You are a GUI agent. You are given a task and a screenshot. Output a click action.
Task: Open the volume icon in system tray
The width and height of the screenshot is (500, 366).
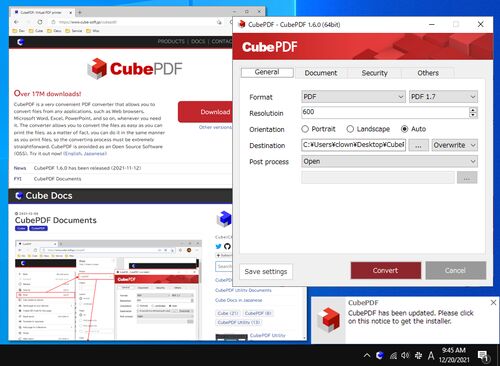pos(405,355)
